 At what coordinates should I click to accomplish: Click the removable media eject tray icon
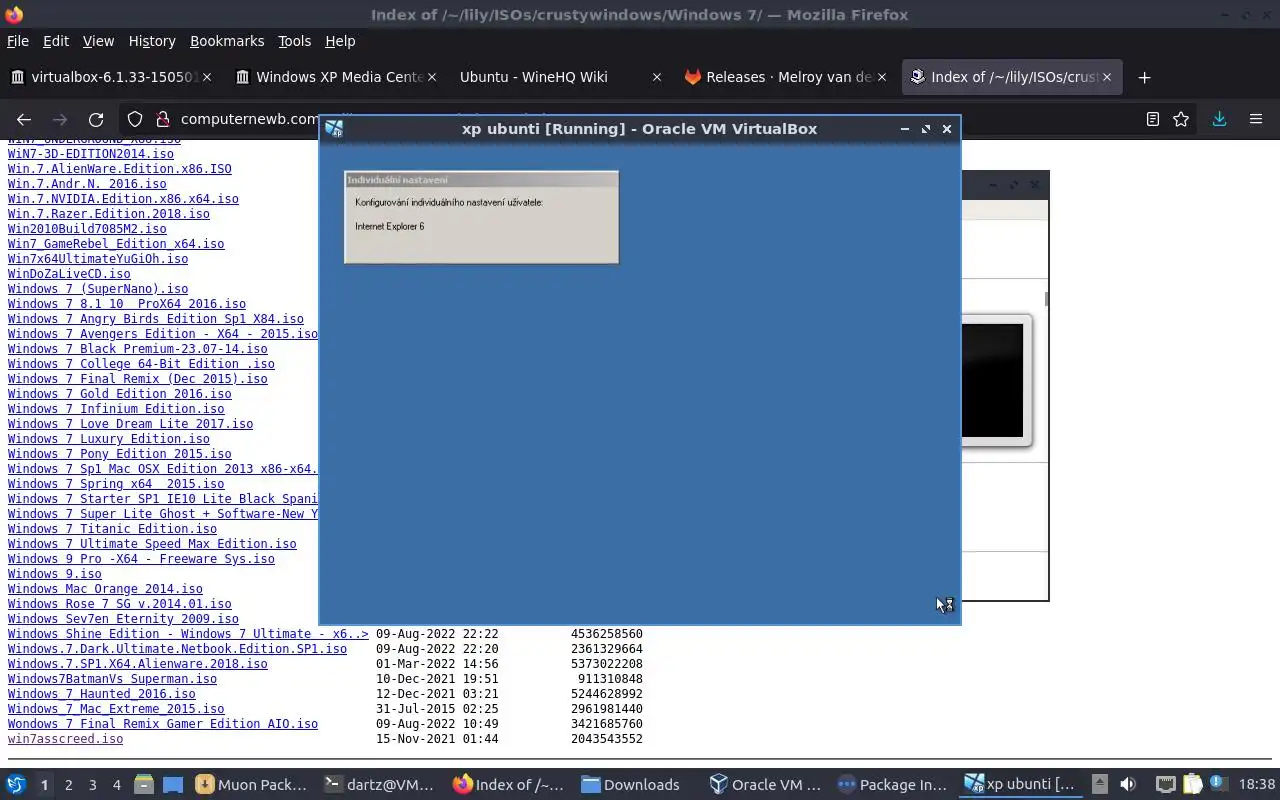pyautogui.click(x=1099, y=785)
